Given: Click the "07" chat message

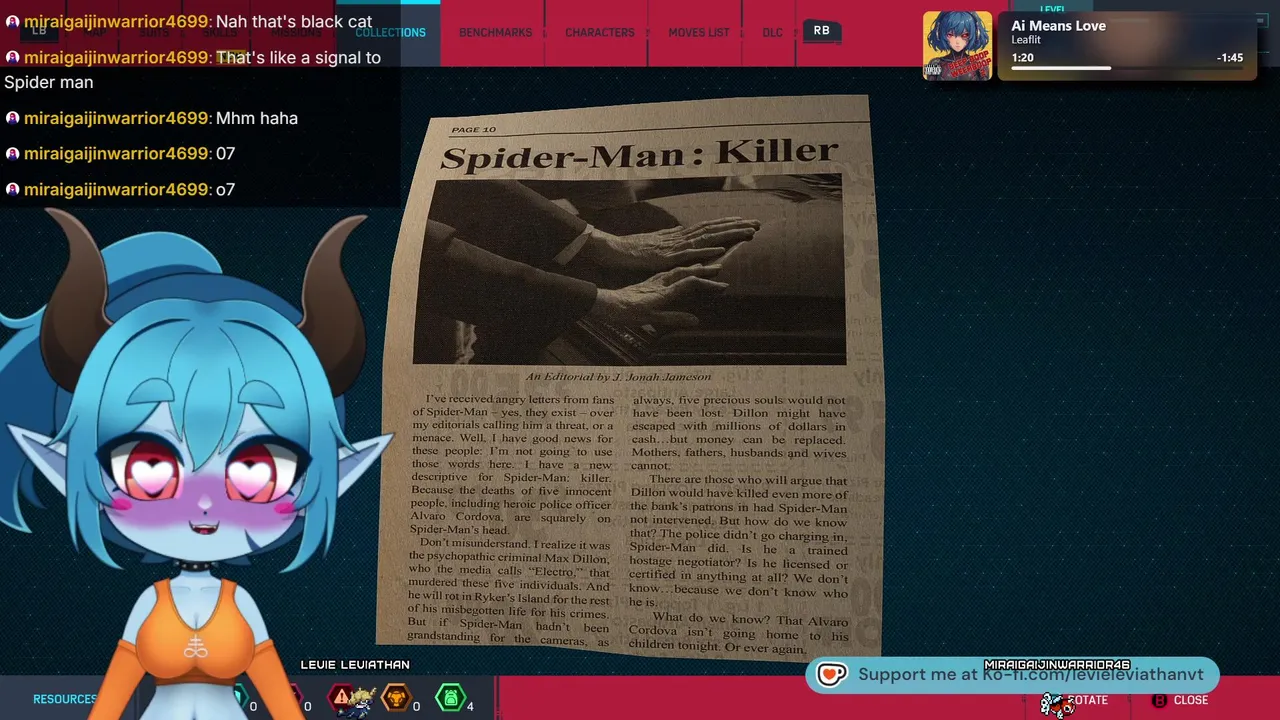Looking at the screenshot, I should (x=225, y=153).
